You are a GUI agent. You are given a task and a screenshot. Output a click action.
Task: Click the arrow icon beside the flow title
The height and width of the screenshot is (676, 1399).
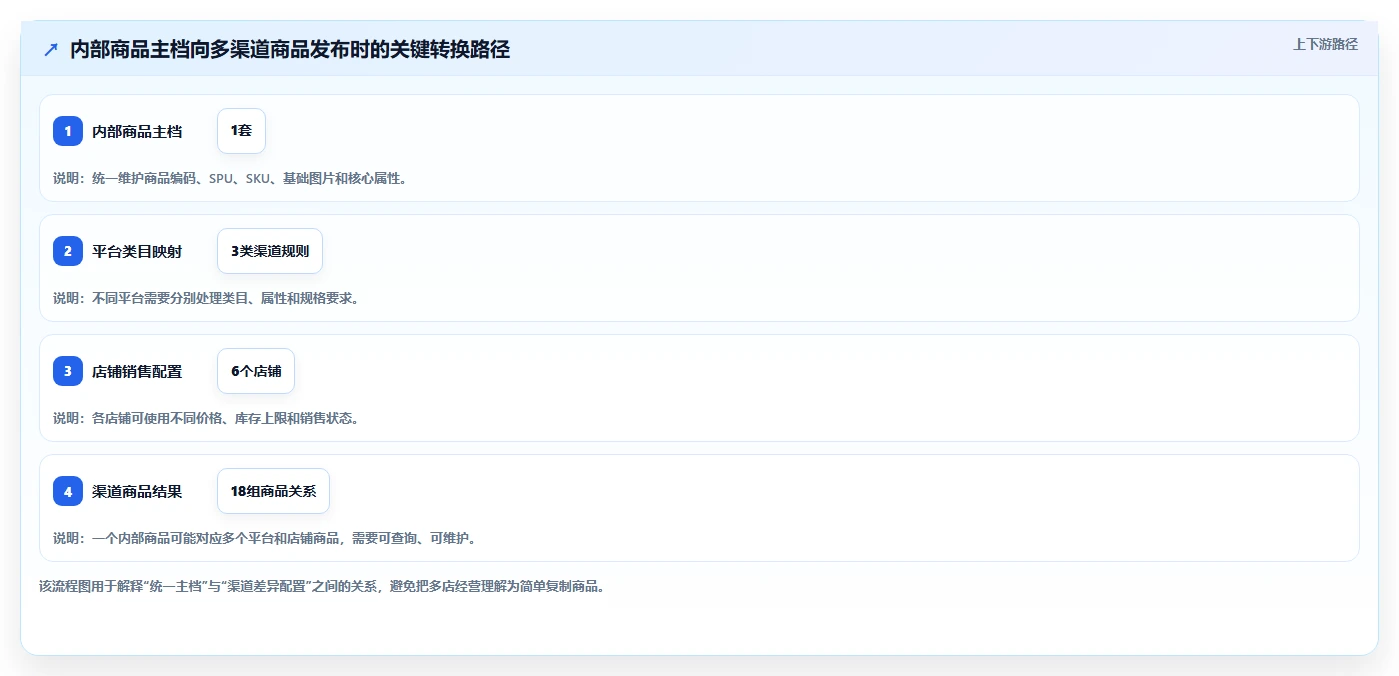pos(51,49)
